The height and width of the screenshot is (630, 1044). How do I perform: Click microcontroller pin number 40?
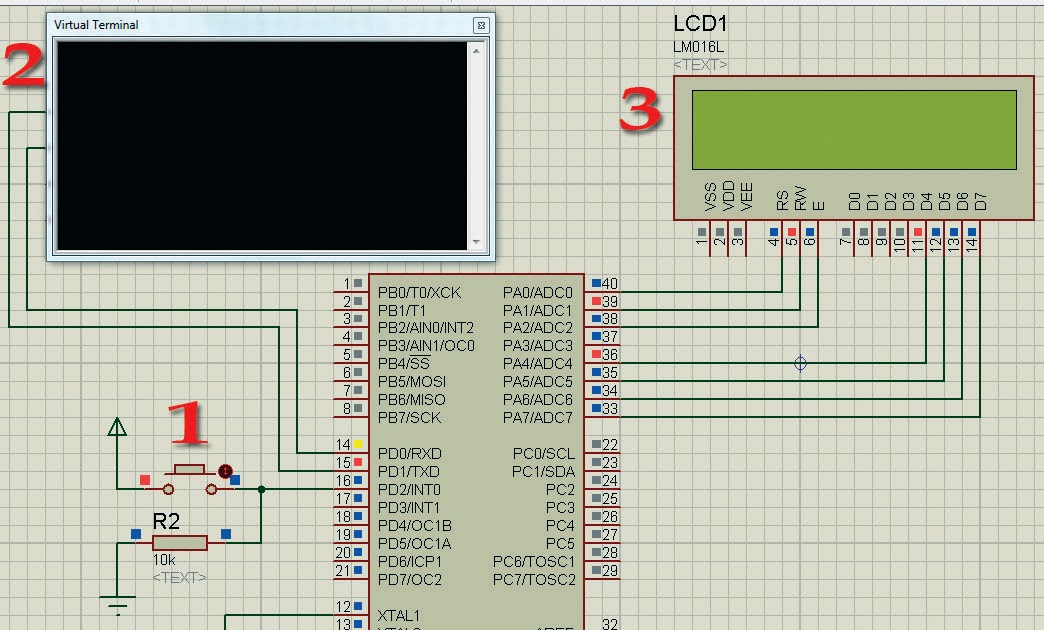point(610,284)
